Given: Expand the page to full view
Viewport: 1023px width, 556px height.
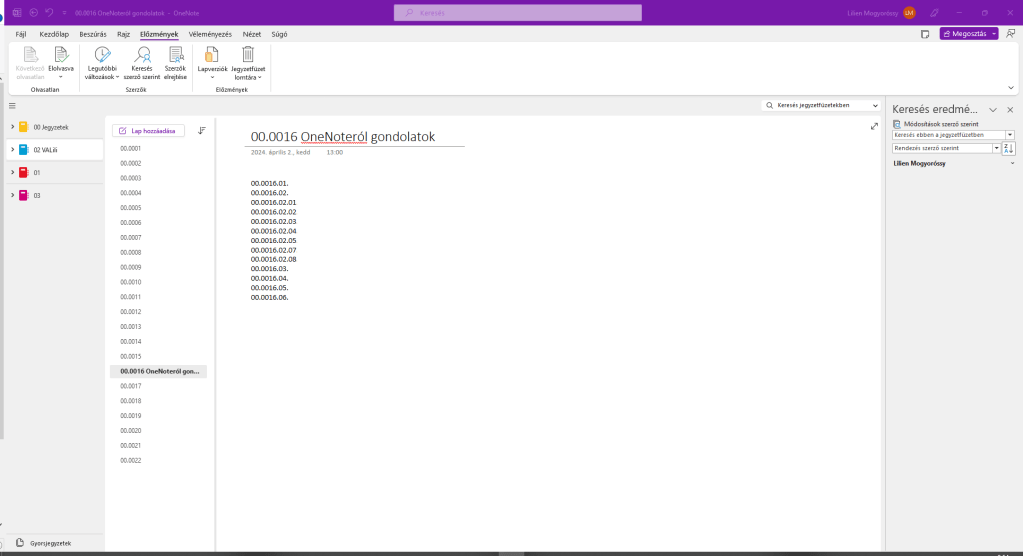Looking at the screenshot, I should (x=875, y=126).
